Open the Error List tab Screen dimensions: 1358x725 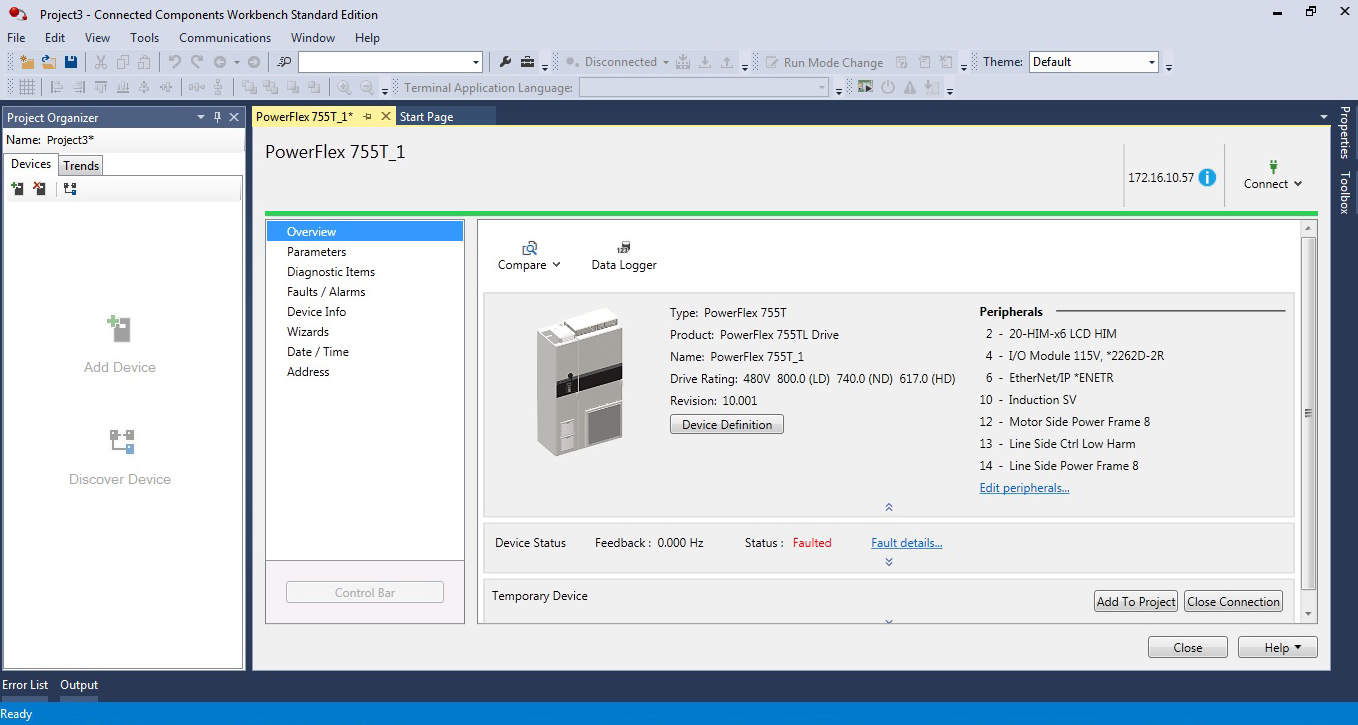point(25,685)
